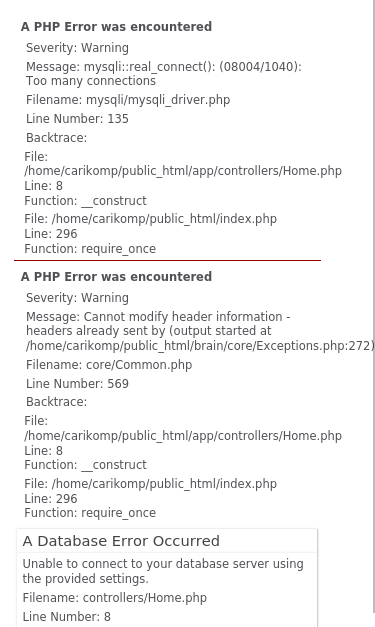Screen dimensions: 375x627
Task: Click the second "Line: 296" text
Action: click(51, 499)
